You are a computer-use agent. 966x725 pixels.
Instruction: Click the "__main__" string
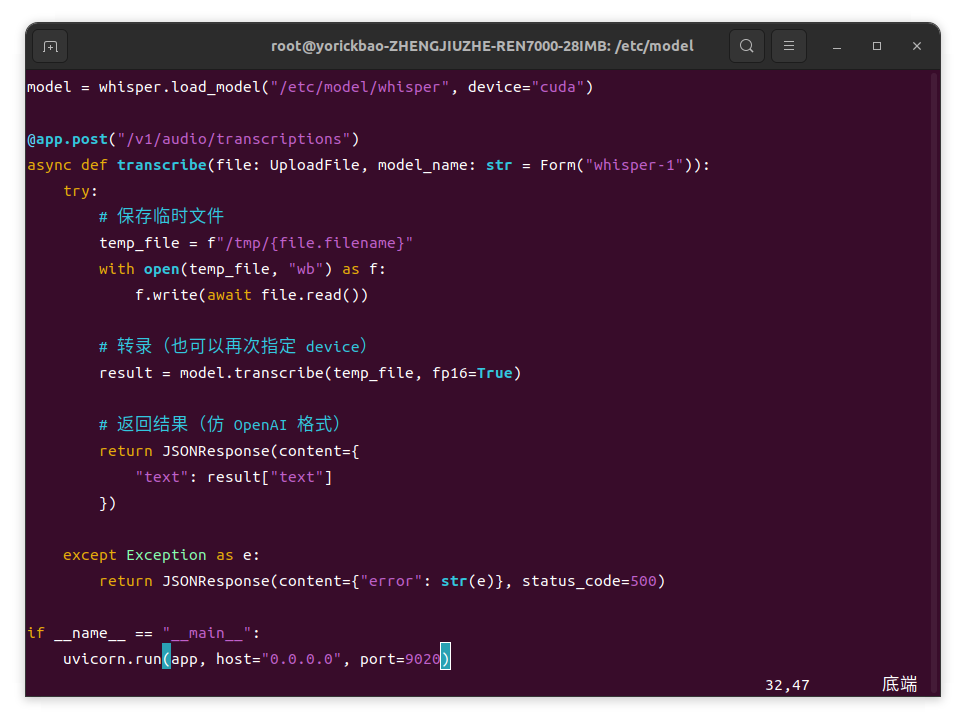[x=206, y=633]
